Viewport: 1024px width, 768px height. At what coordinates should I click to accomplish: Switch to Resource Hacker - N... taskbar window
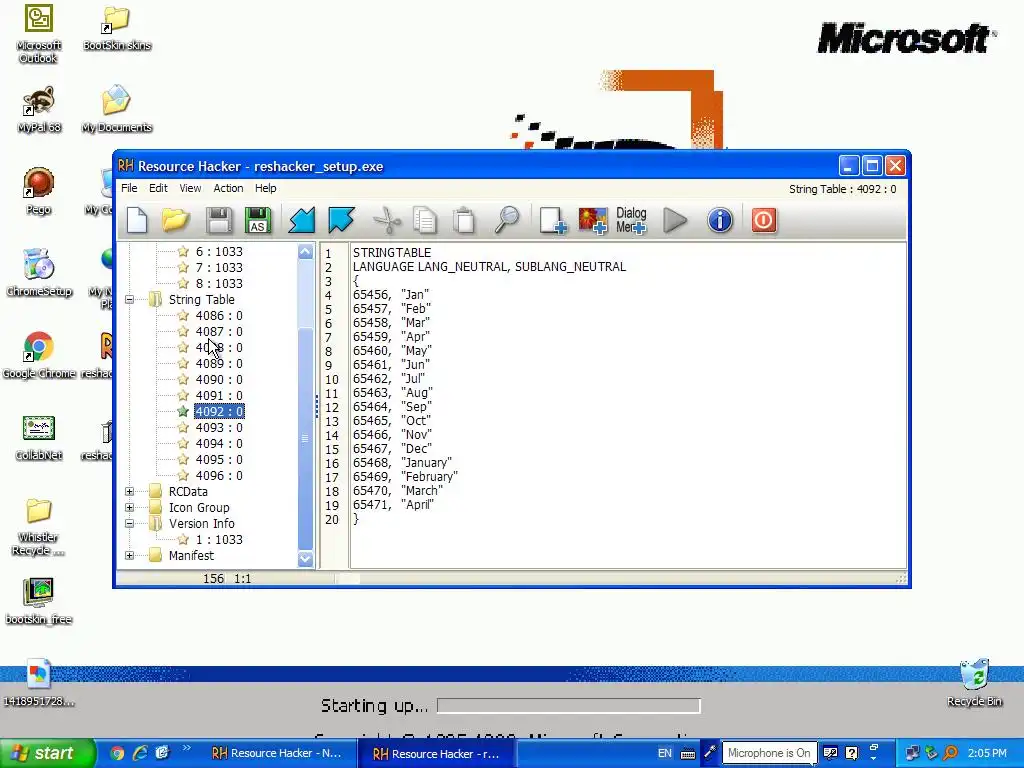[x=277, y=753]
